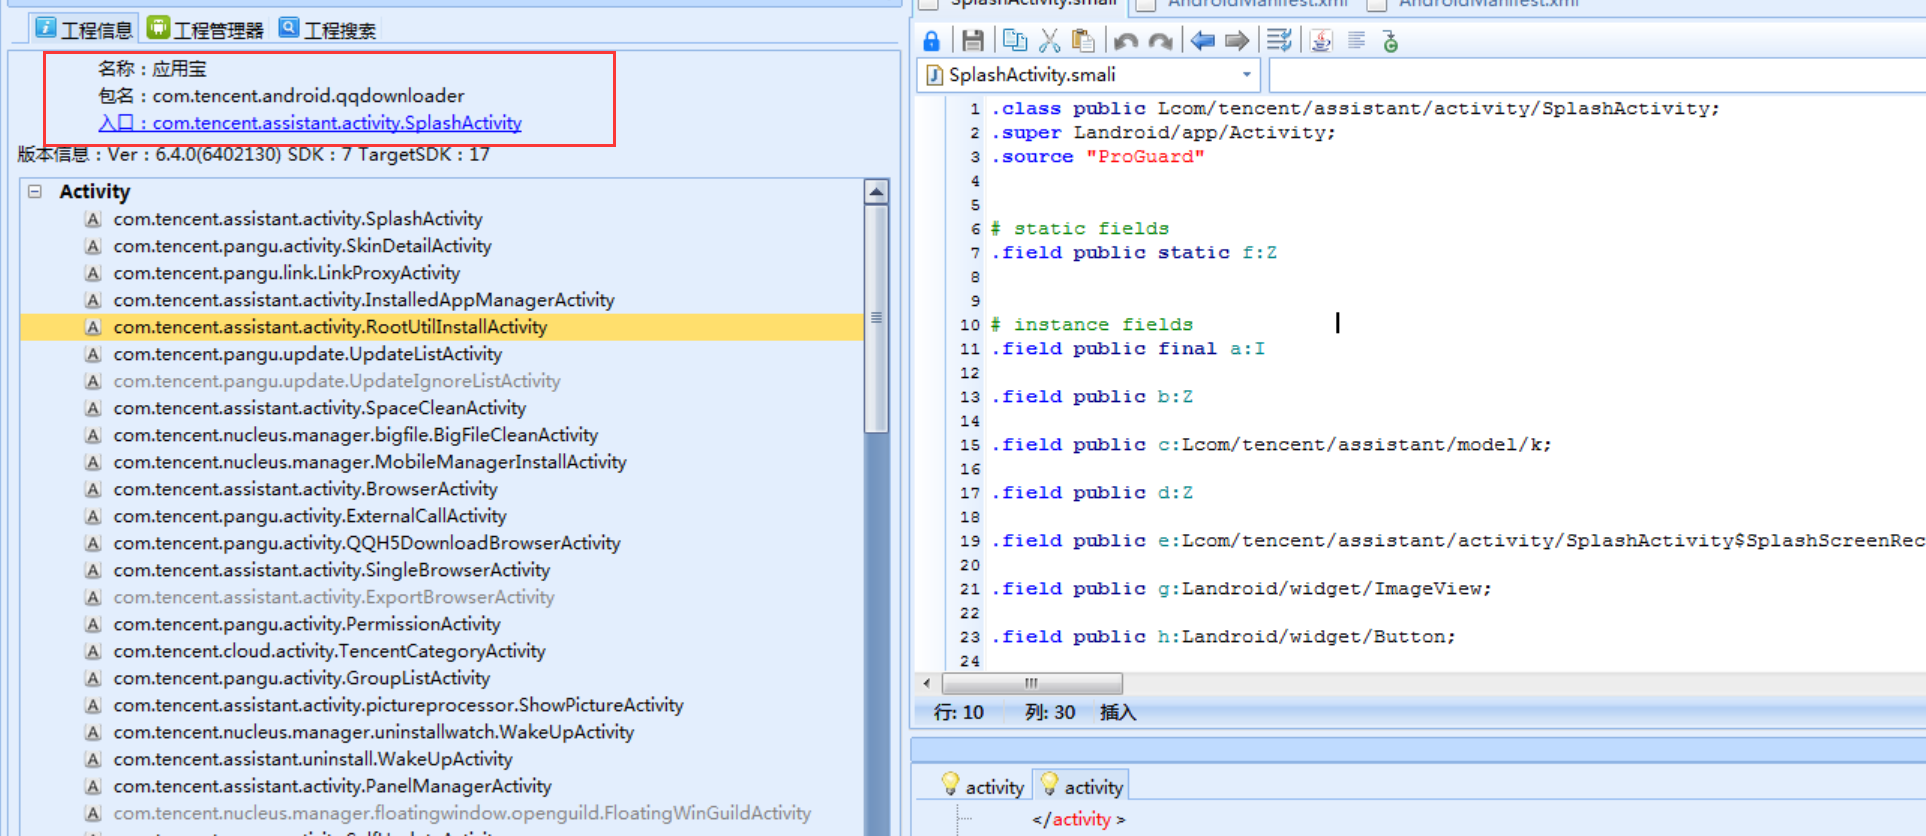Click the 版本信息 version text line
Image resolution: width=1926 pixels, height=836 pixels.
pos(254,155)
